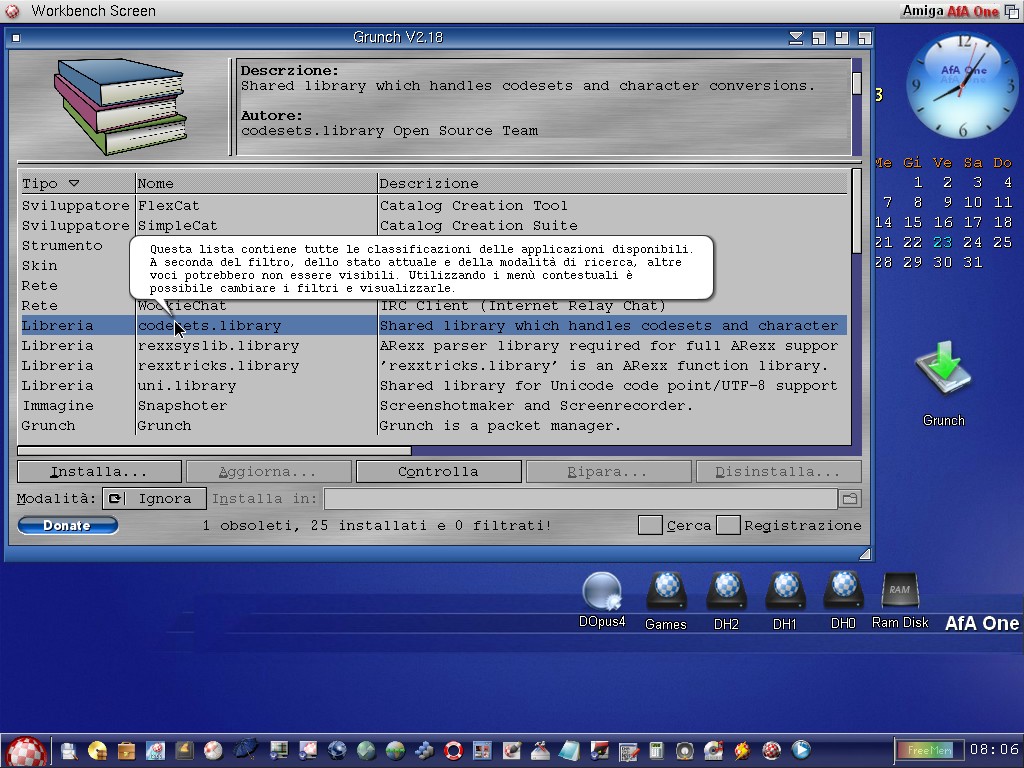
Task: Click the folder browse icon beside Installa in
Action: [x=849, y=498]
